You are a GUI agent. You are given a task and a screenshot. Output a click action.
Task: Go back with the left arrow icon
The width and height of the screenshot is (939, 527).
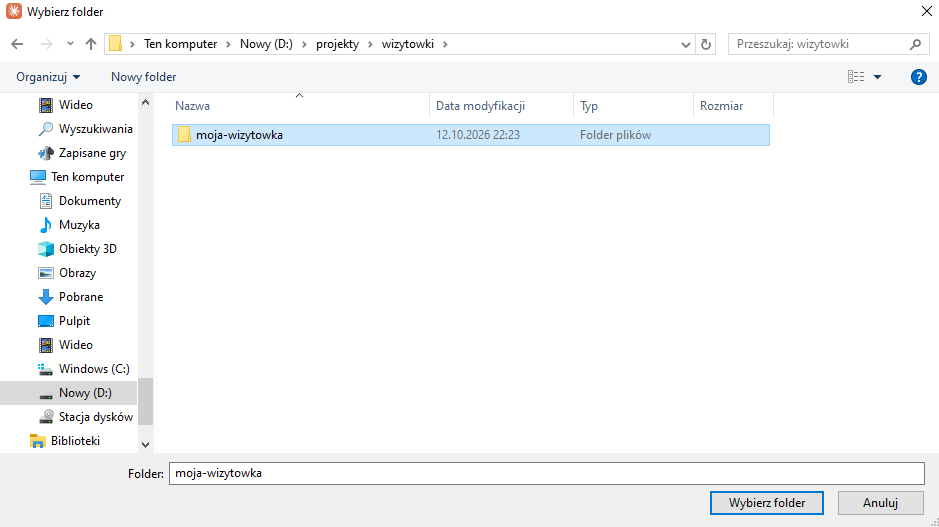pyautogui.click(x=17, y=44)
